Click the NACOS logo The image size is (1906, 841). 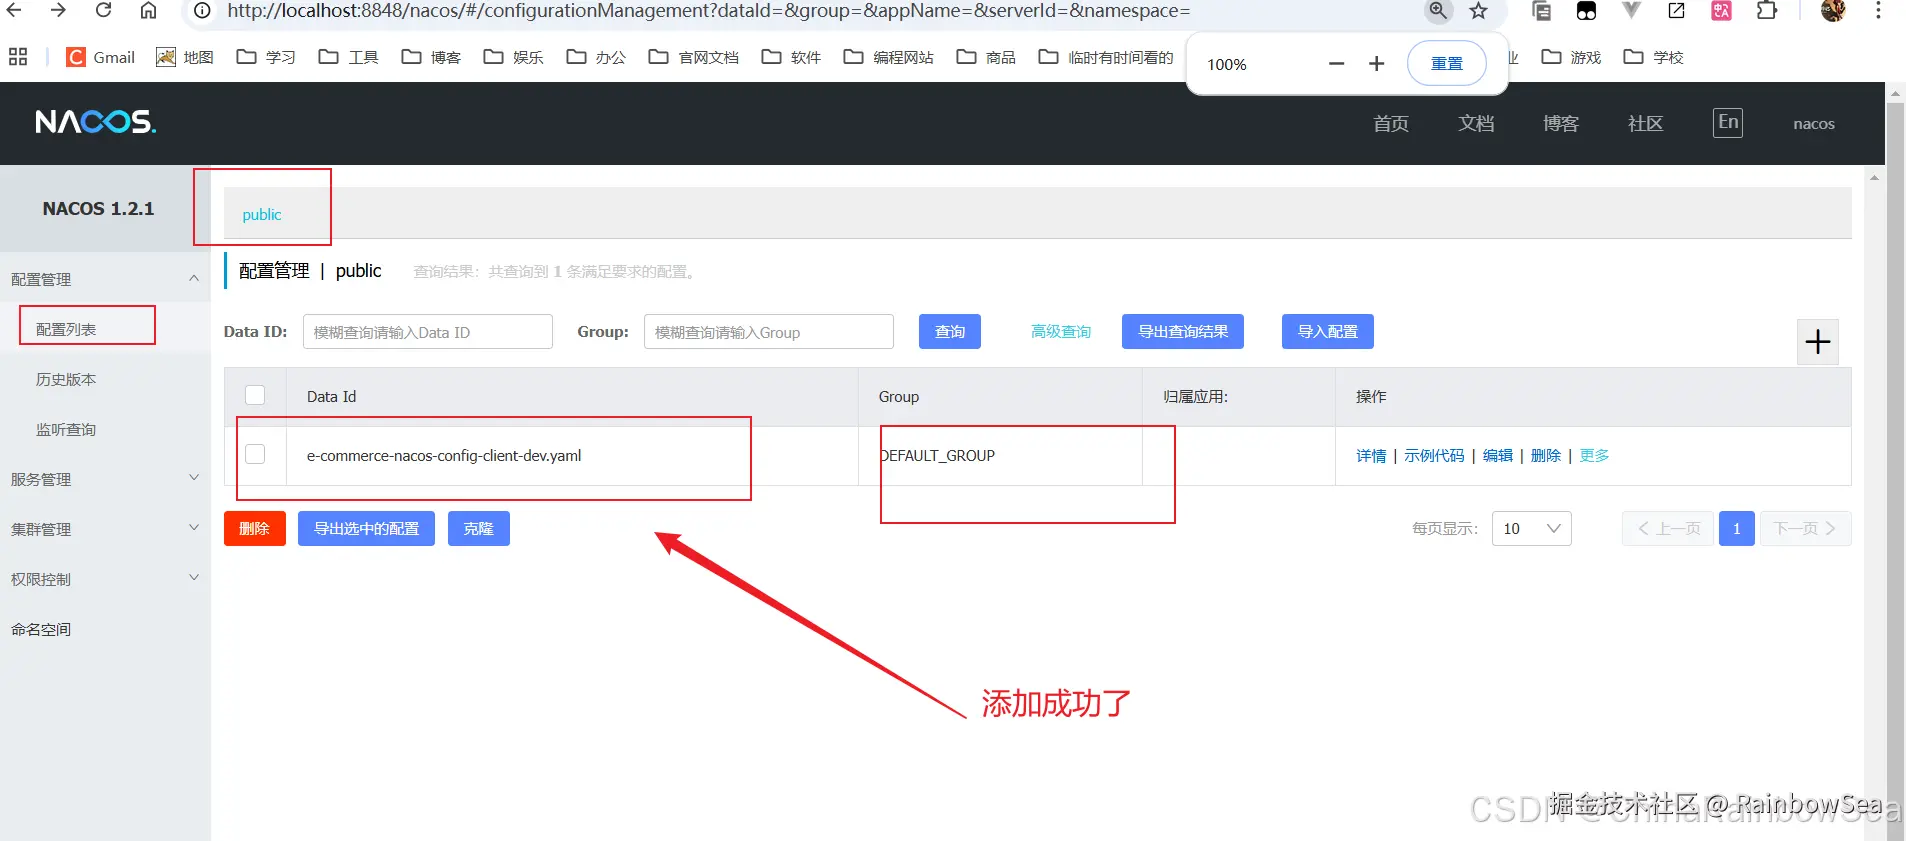coord(96,122)
